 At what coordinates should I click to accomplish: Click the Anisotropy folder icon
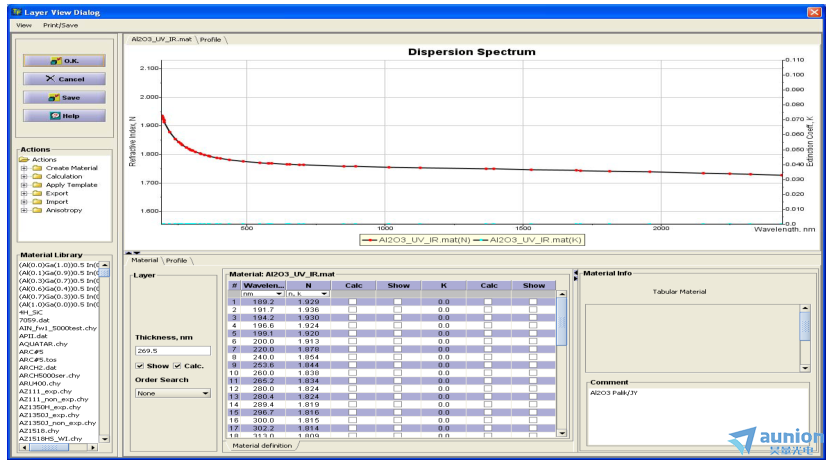(x=37, y=210)
